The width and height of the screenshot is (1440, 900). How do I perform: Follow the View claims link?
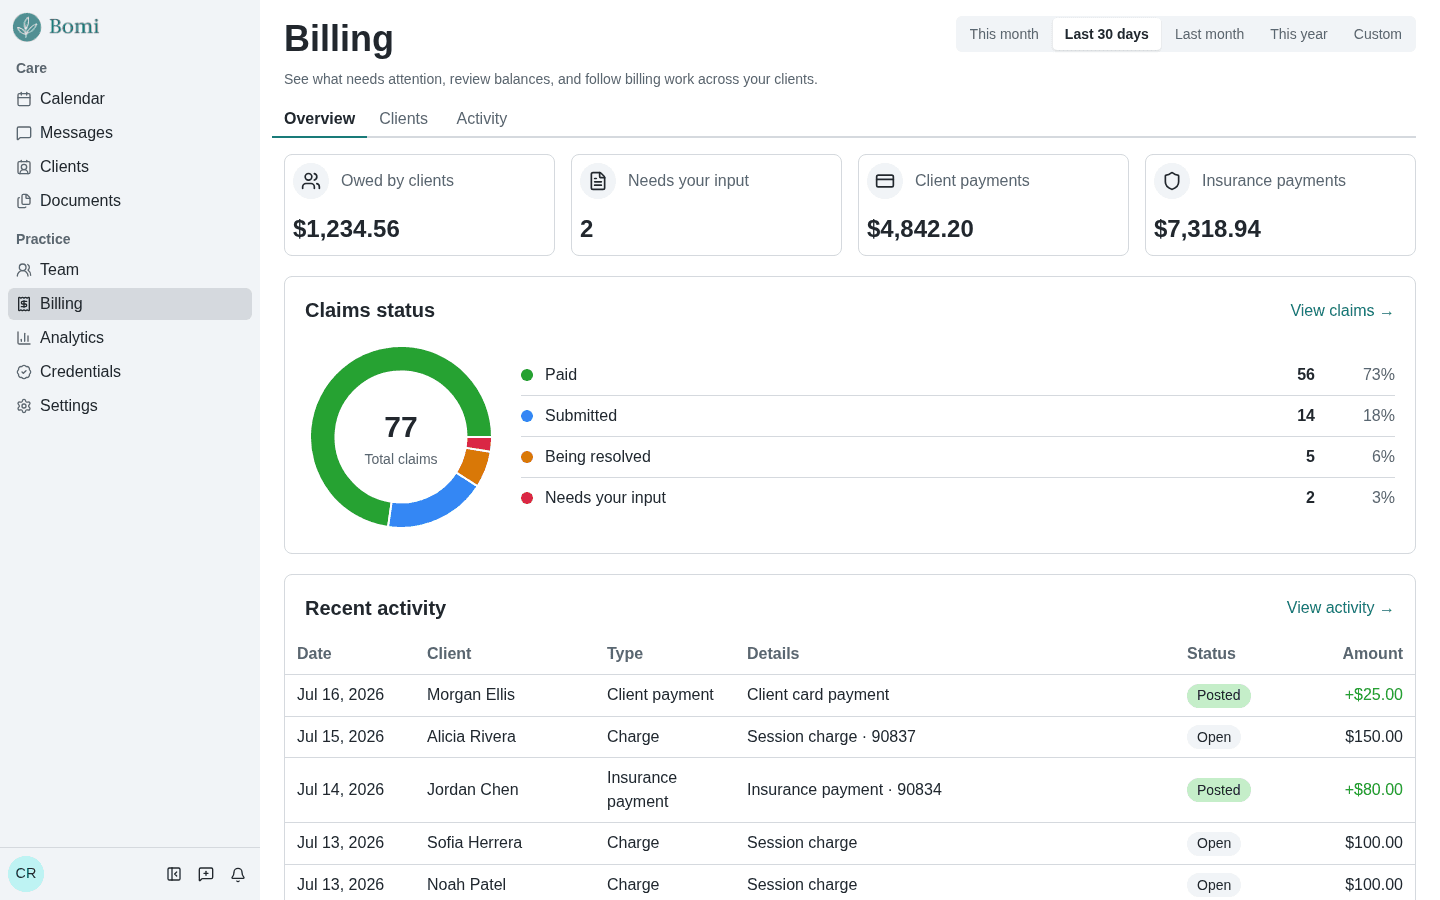click(x=1342, y=311)
